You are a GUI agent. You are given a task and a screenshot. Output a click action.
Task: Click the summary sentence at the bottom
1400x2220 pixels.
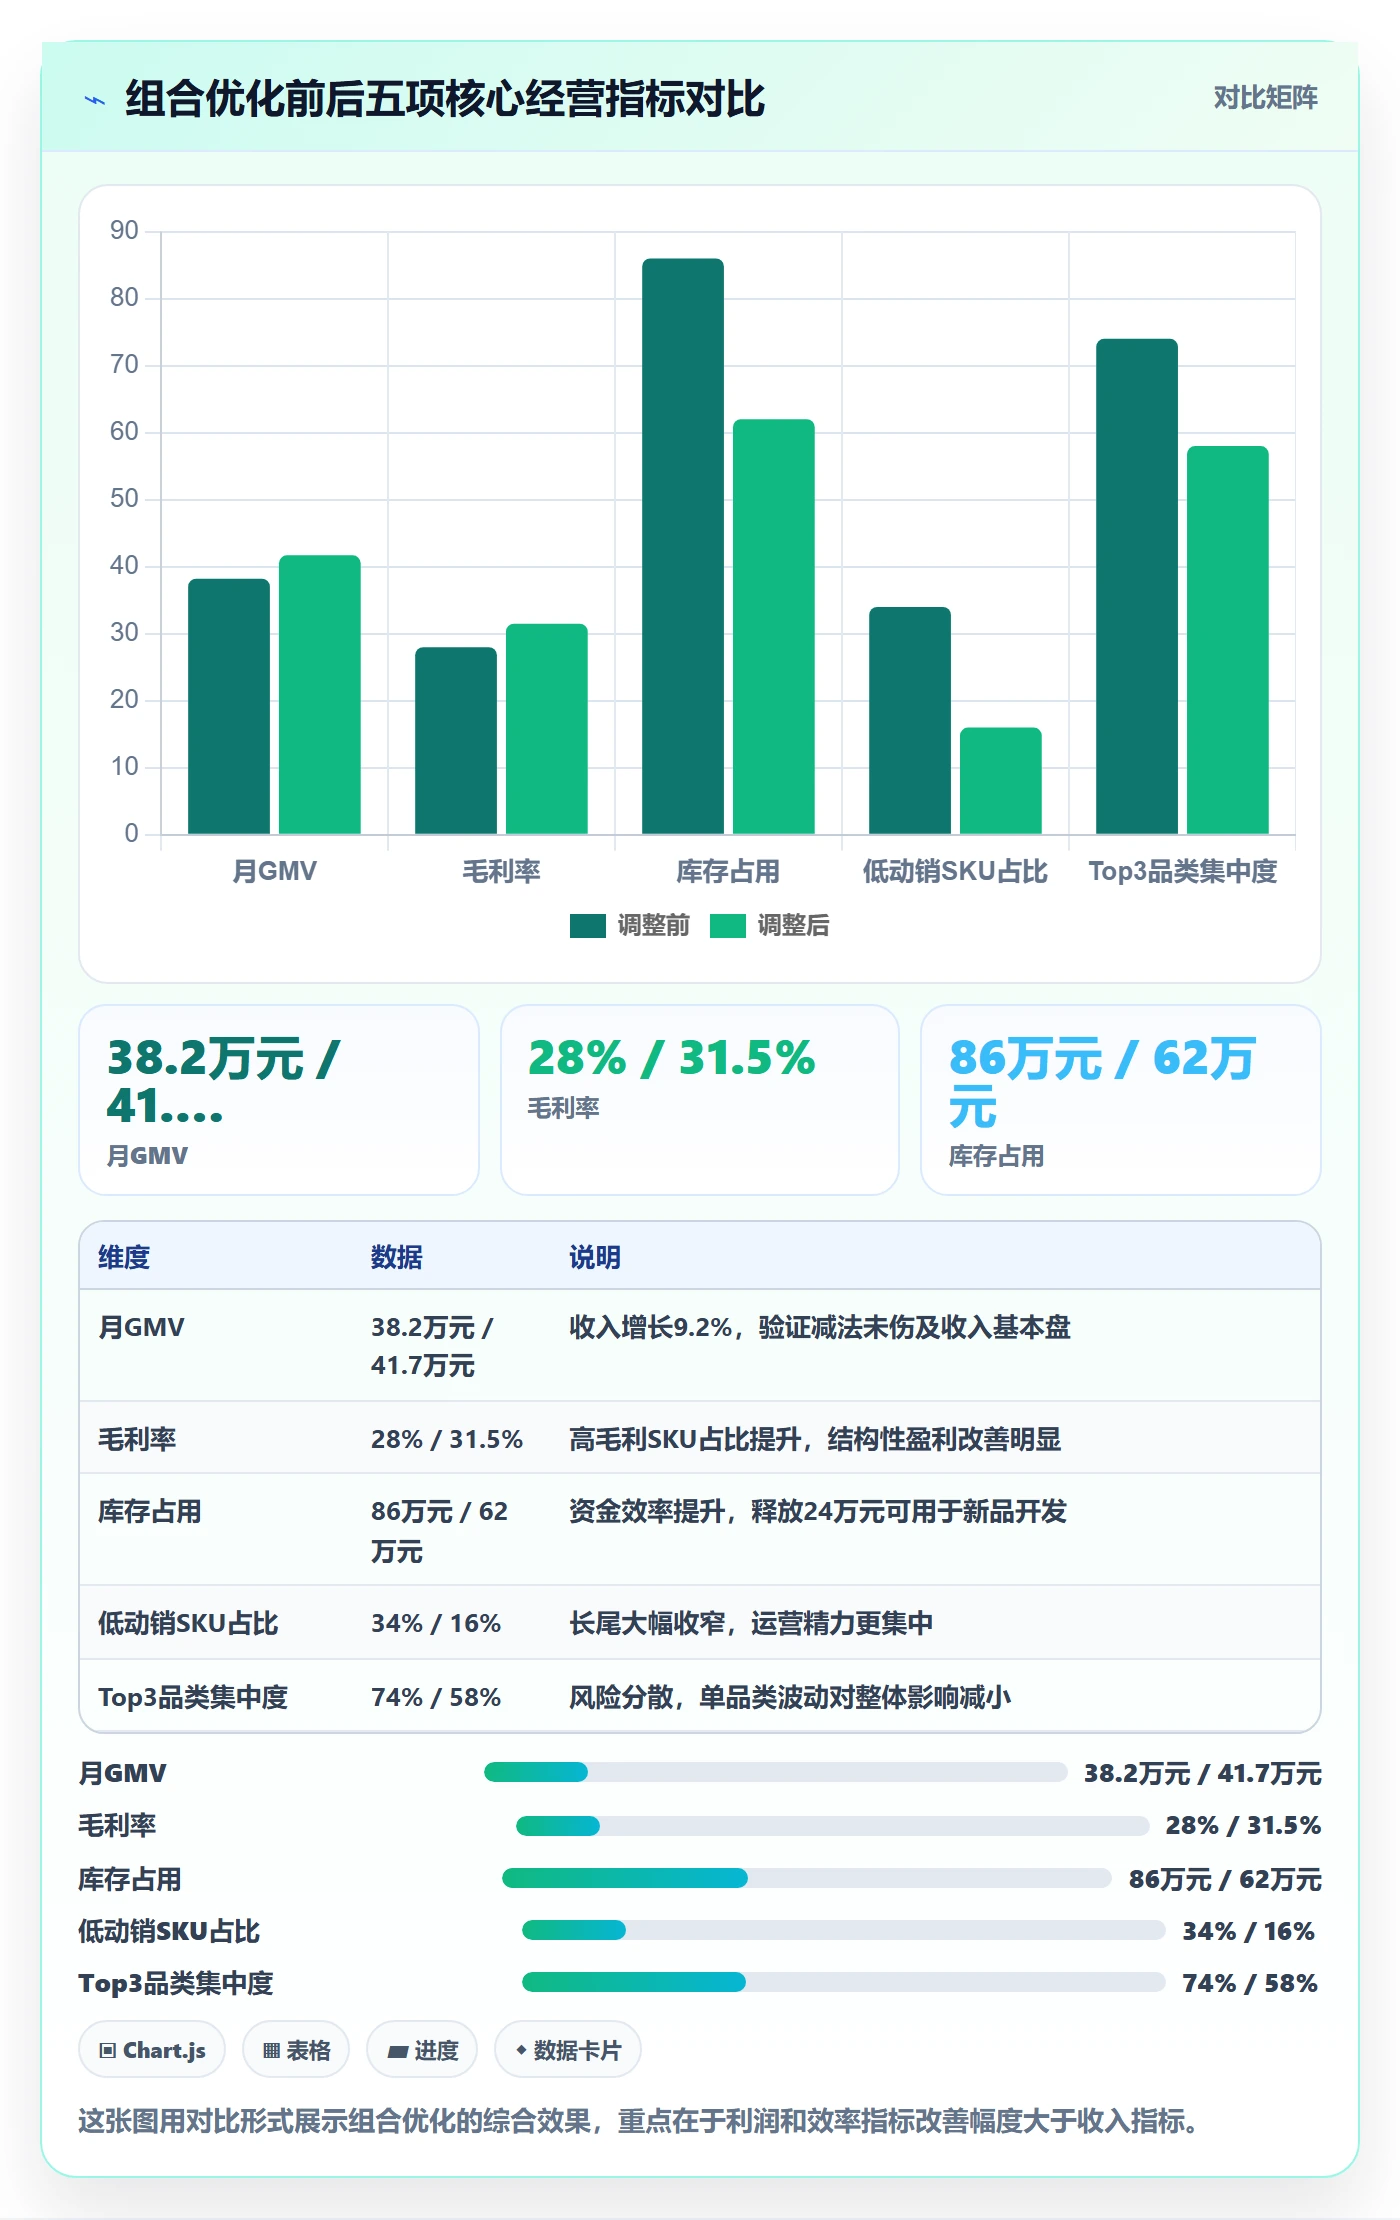638,2120
